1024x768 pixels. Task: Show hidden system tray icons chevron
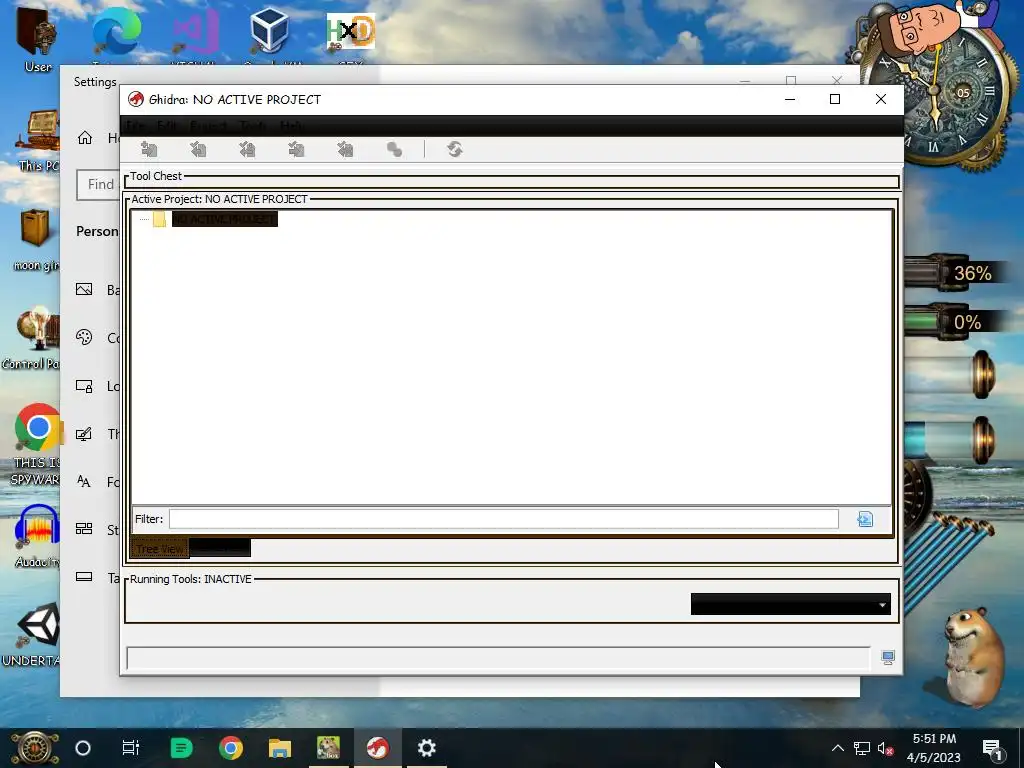point(838,748)
